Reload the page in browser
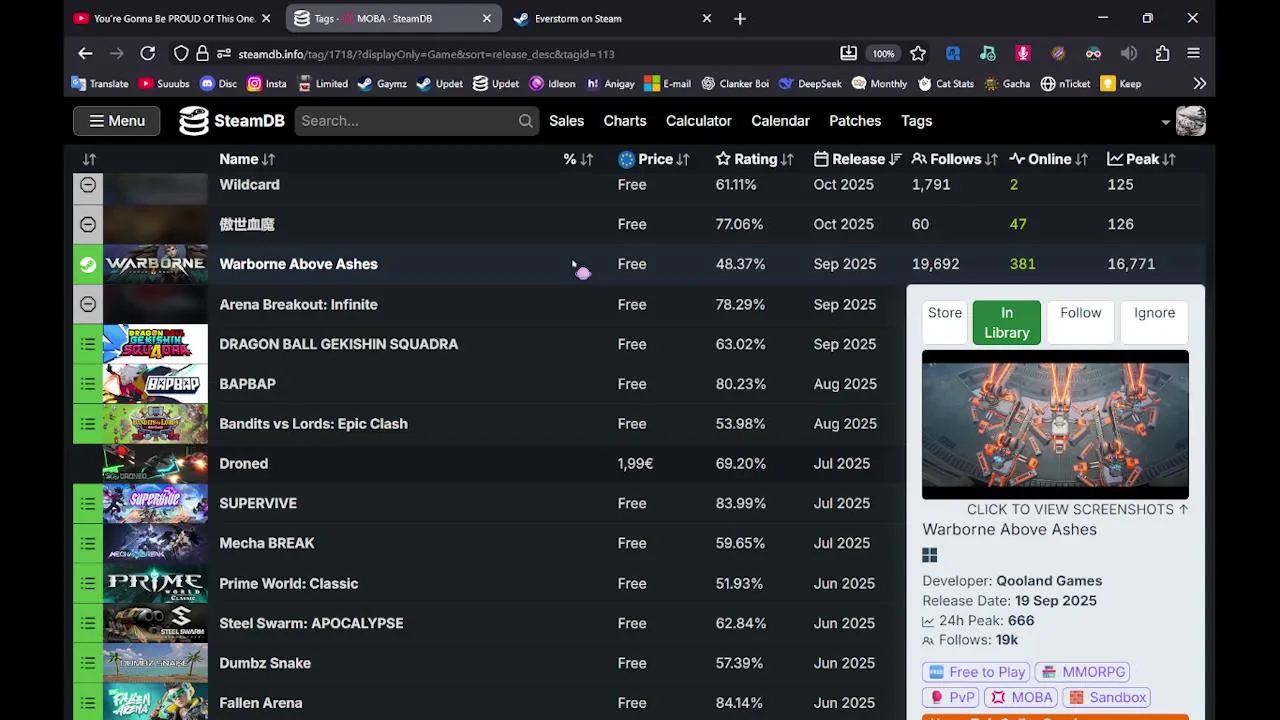The height and width of the screenshot is (720, 1280). point(148,54)
